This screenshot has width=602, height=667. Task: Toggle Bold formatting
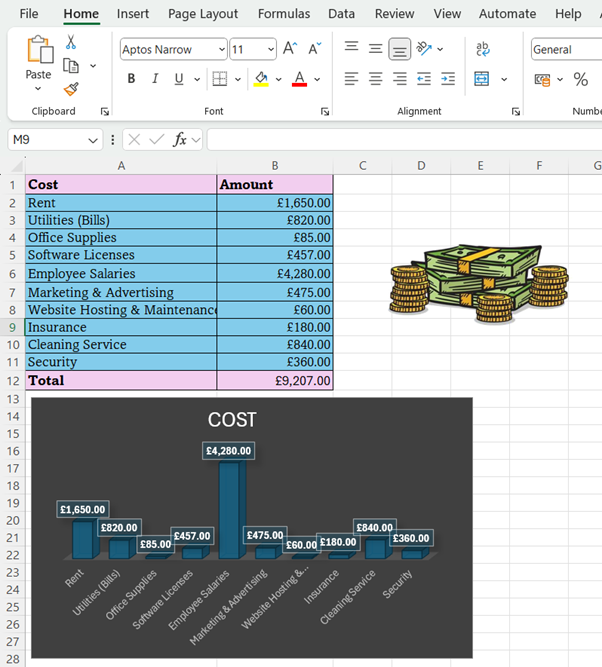tap(131, 79)
